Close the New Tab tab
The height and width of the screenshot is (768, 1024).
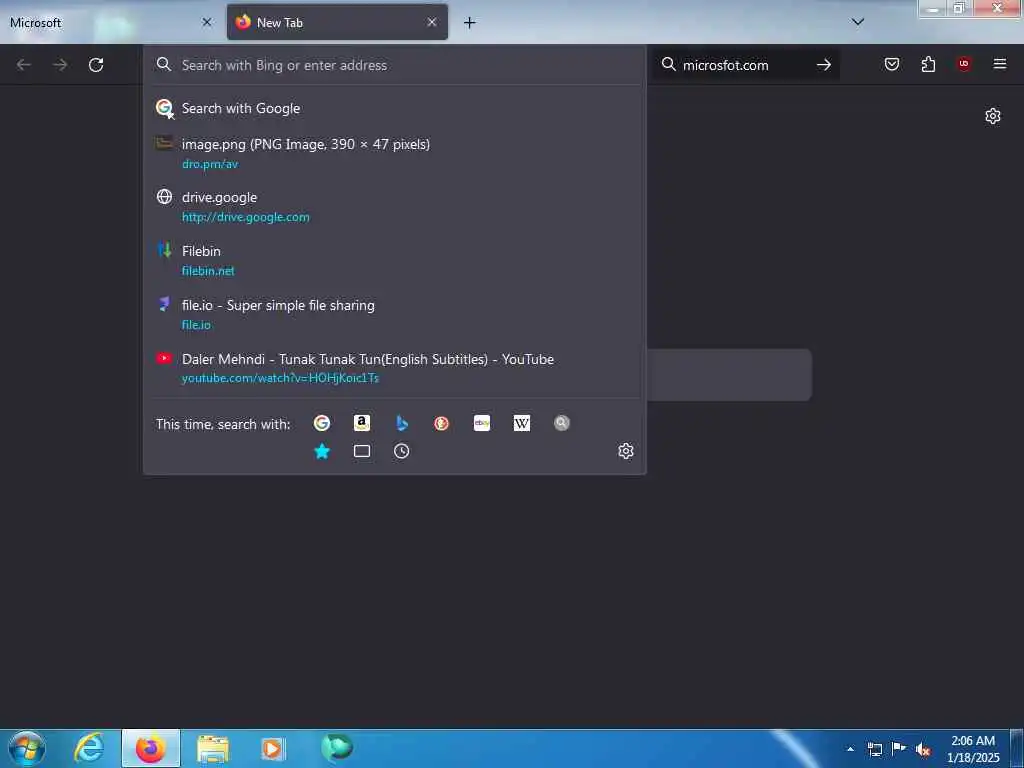432,22
